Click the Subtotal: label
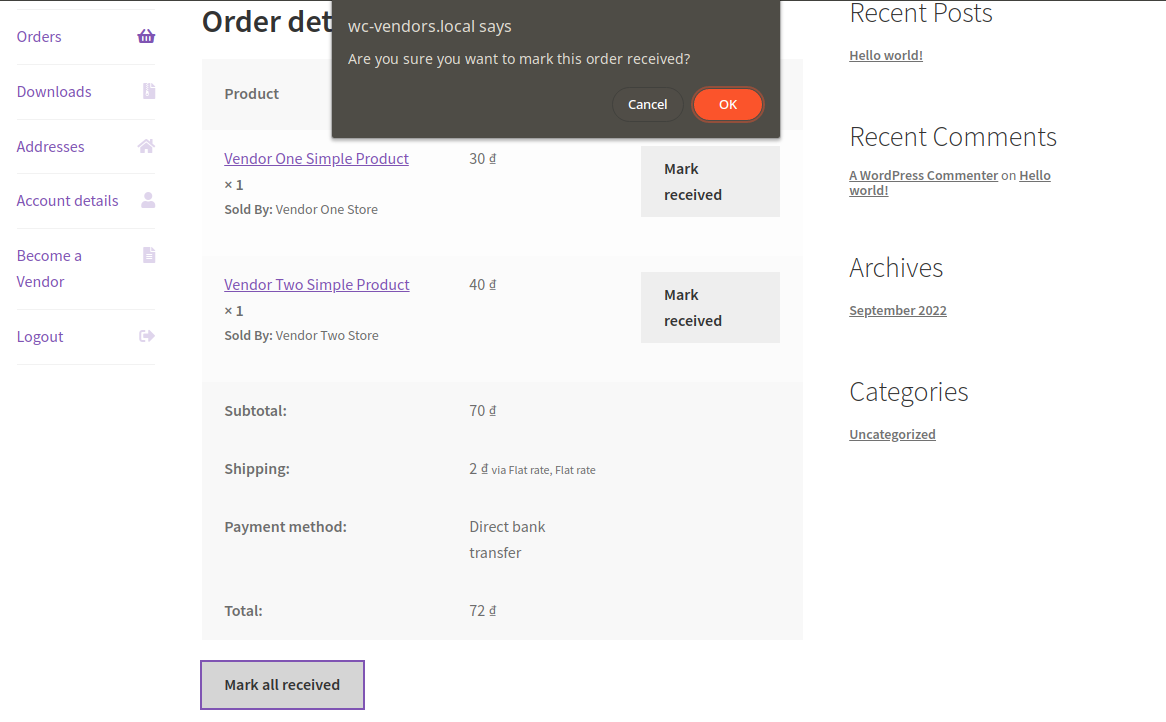Image resolution: width=1166 pixels, height=722 pixels. pyautogui.click(x=255, y=410)
